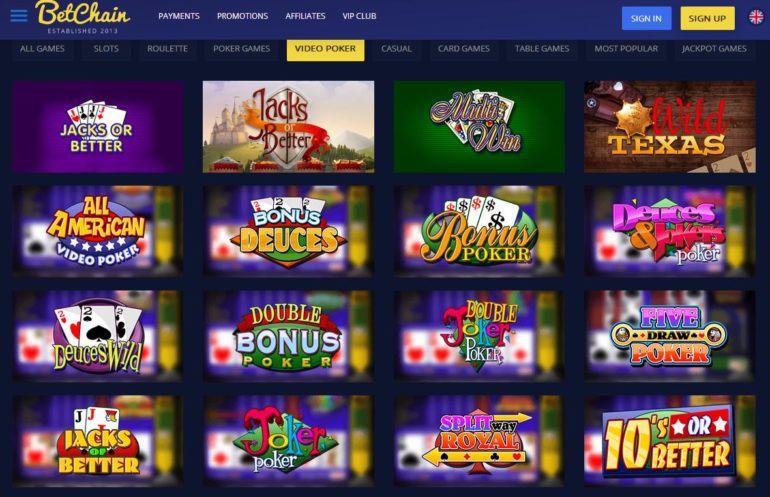Open Double Bonus Poker game
Screen dimensions: 770x497
pyautogui.click(x=288, y=336)
